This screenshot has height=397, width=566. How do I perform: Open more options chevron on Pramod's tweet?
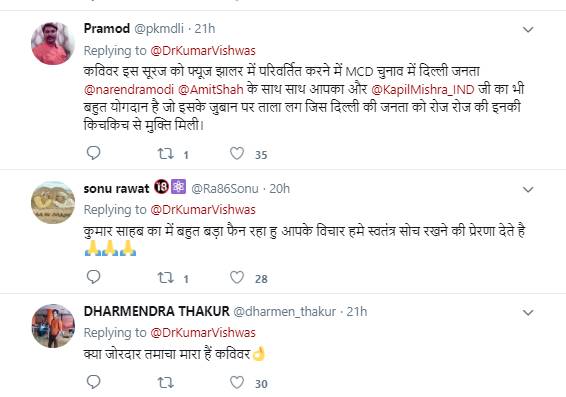pos(528,30)
